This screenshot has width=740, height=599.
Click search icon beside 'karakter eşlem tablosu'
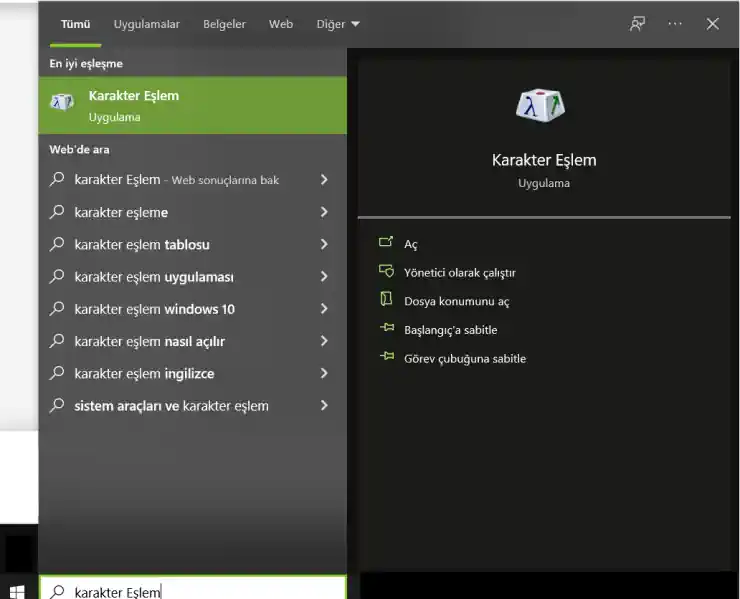[57, 244]
